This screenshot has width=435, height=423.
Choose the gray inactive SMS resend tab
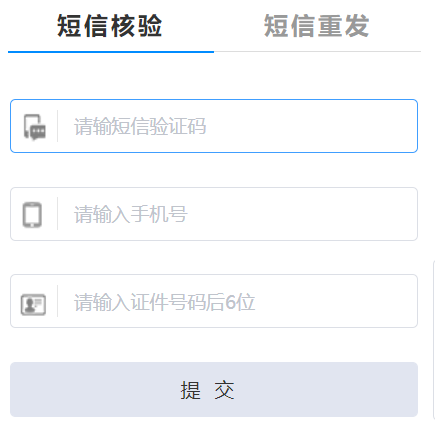click(x=316, y=26)
